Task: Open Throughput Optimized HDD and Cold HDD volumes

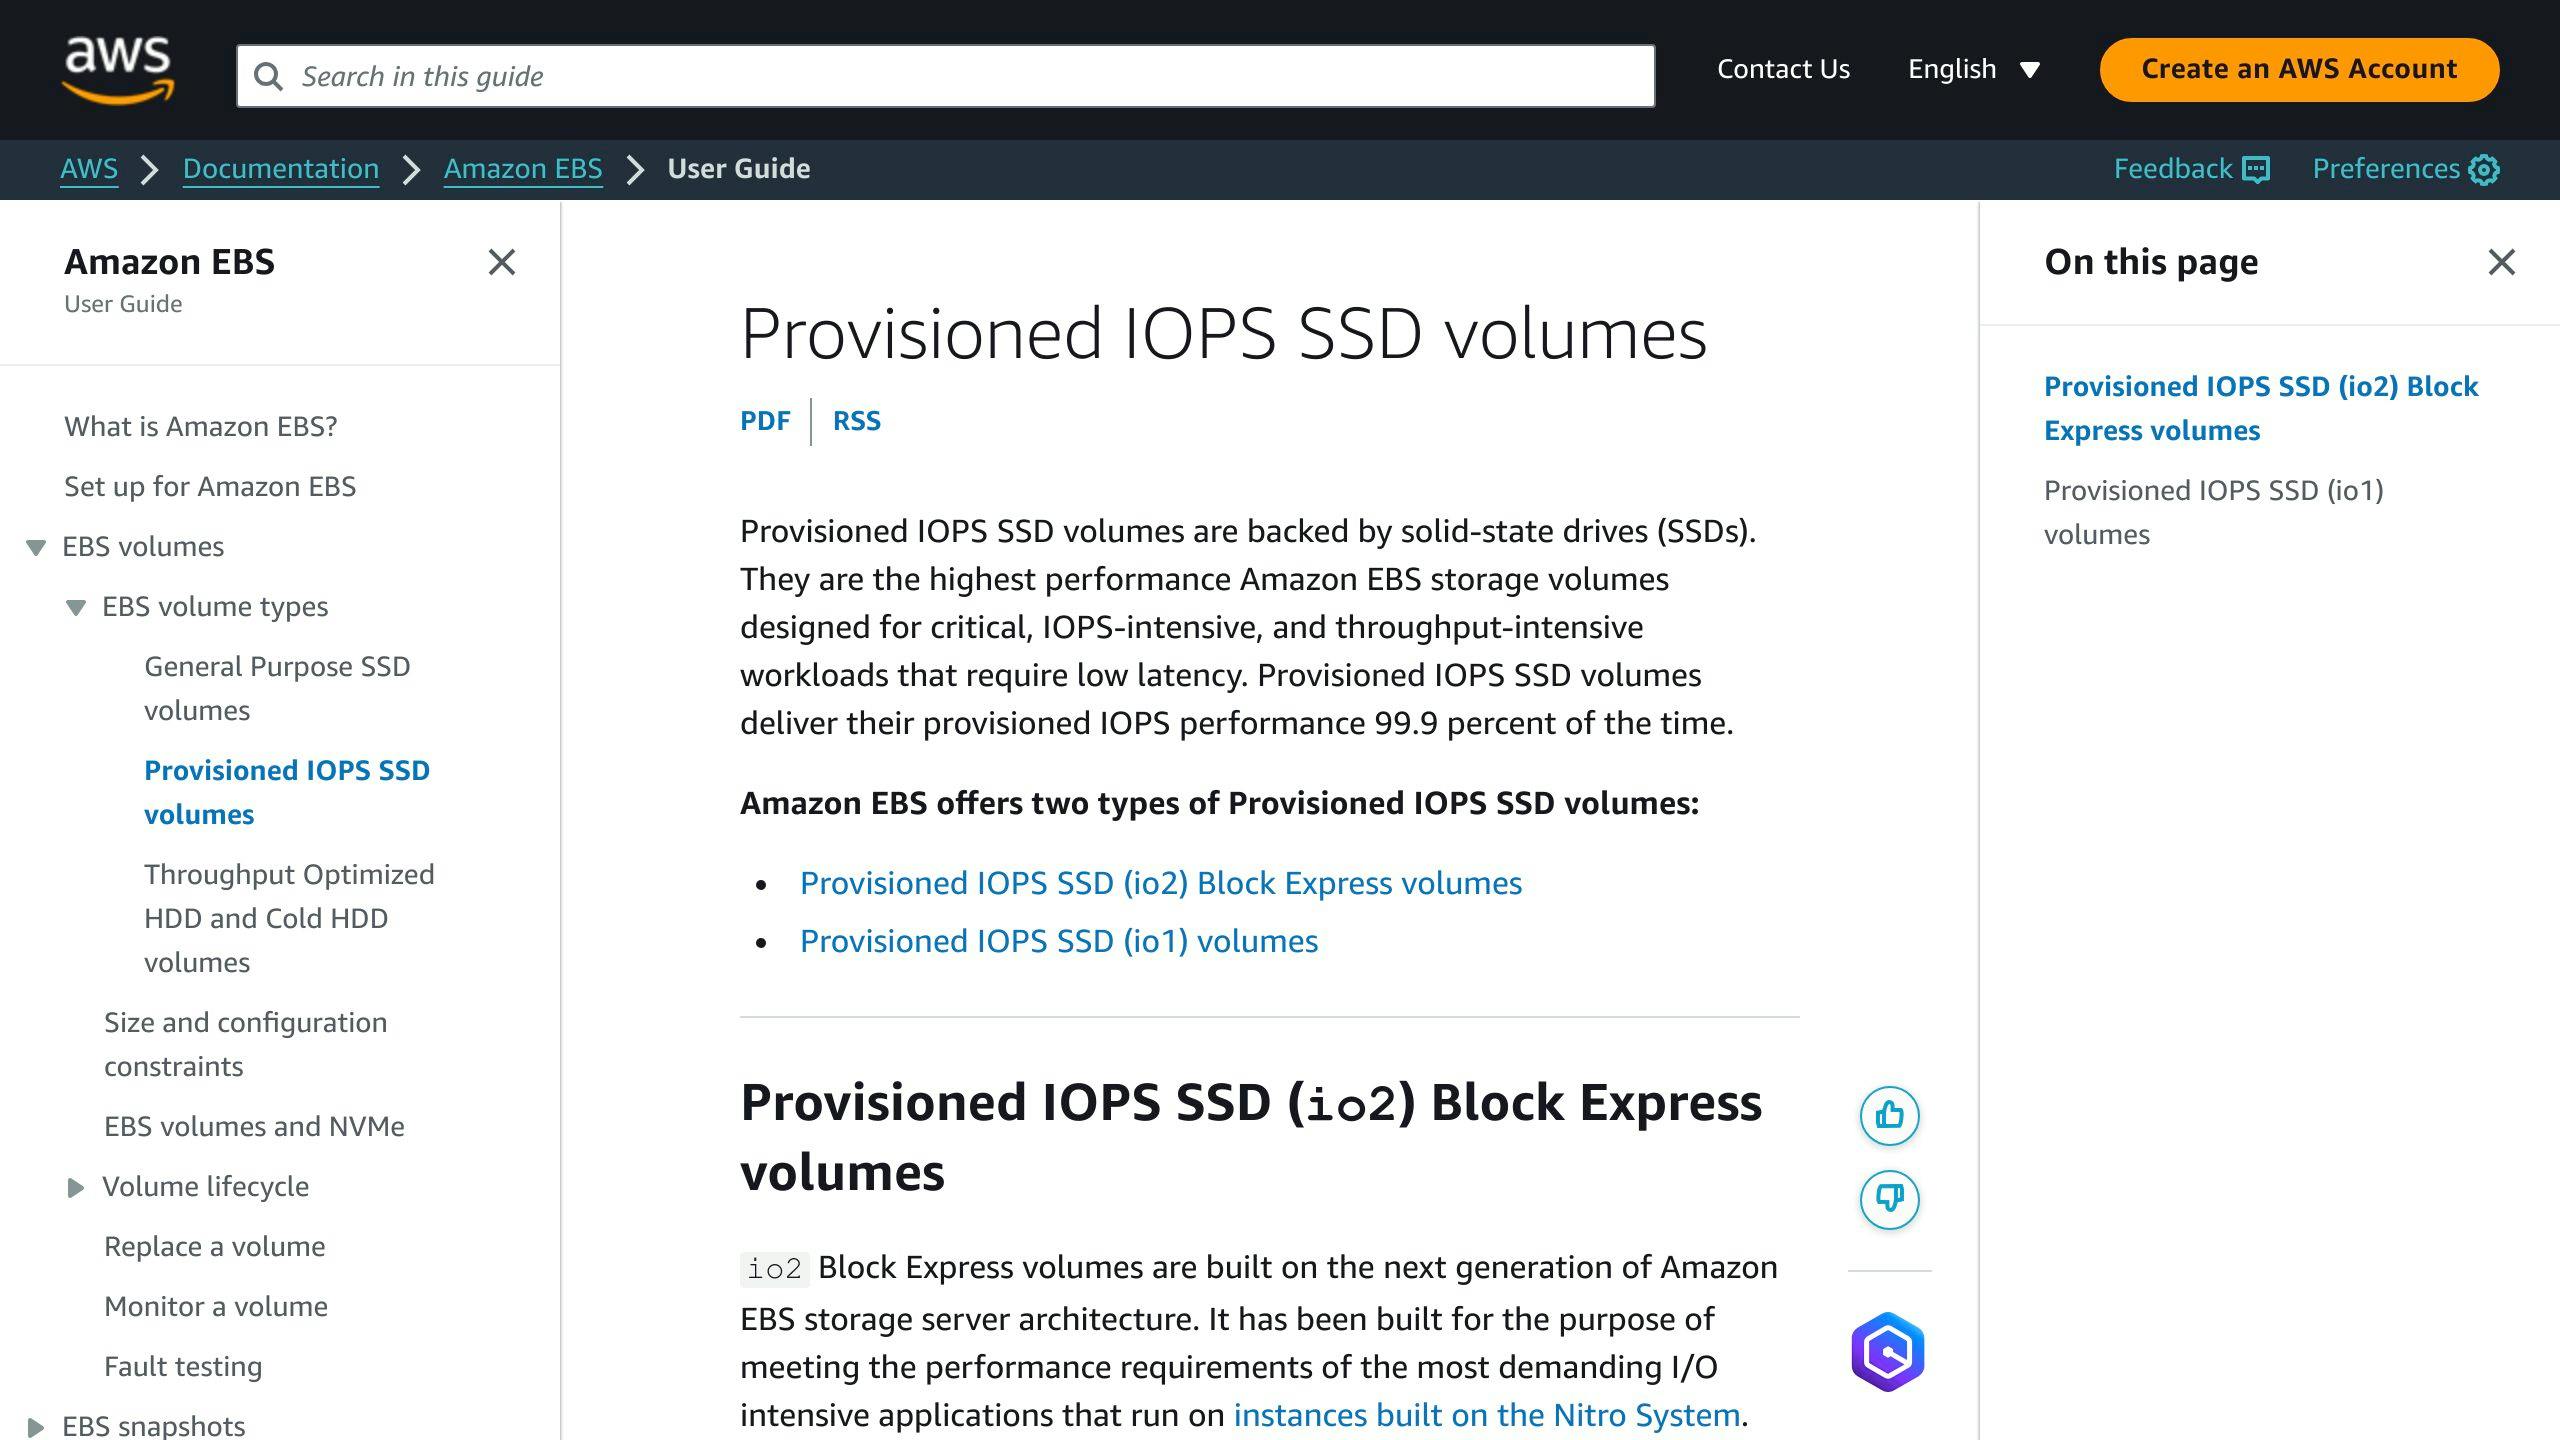Action: pyautogui.click(x=289, y=918)
